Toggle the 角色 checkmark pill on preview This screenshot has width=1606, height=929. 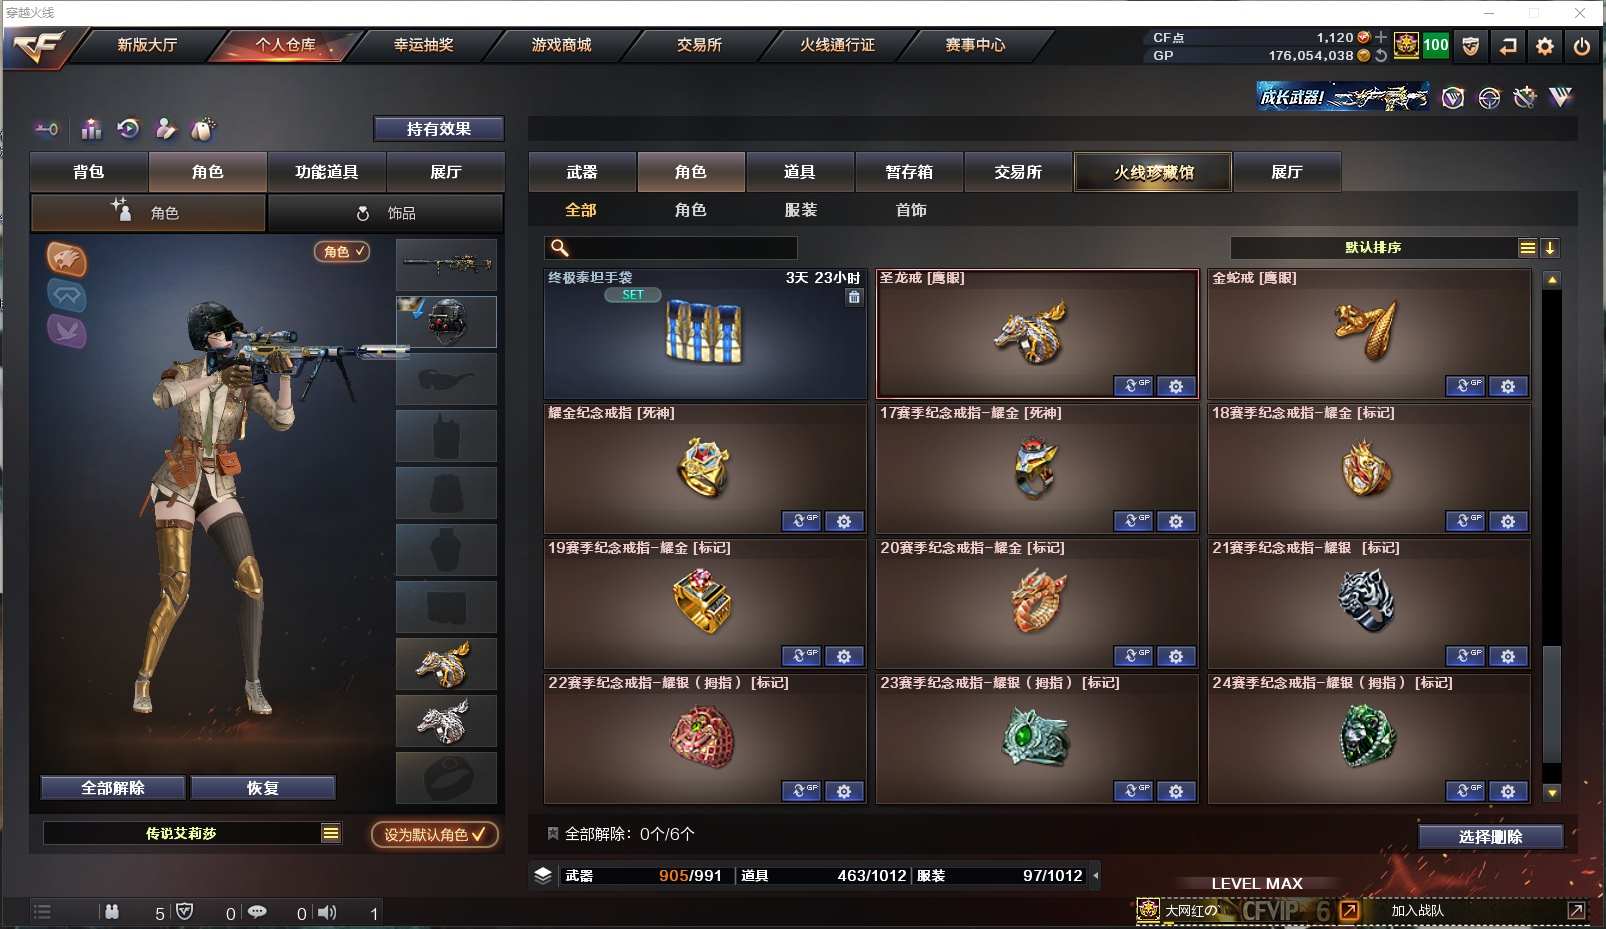[342, 252]
